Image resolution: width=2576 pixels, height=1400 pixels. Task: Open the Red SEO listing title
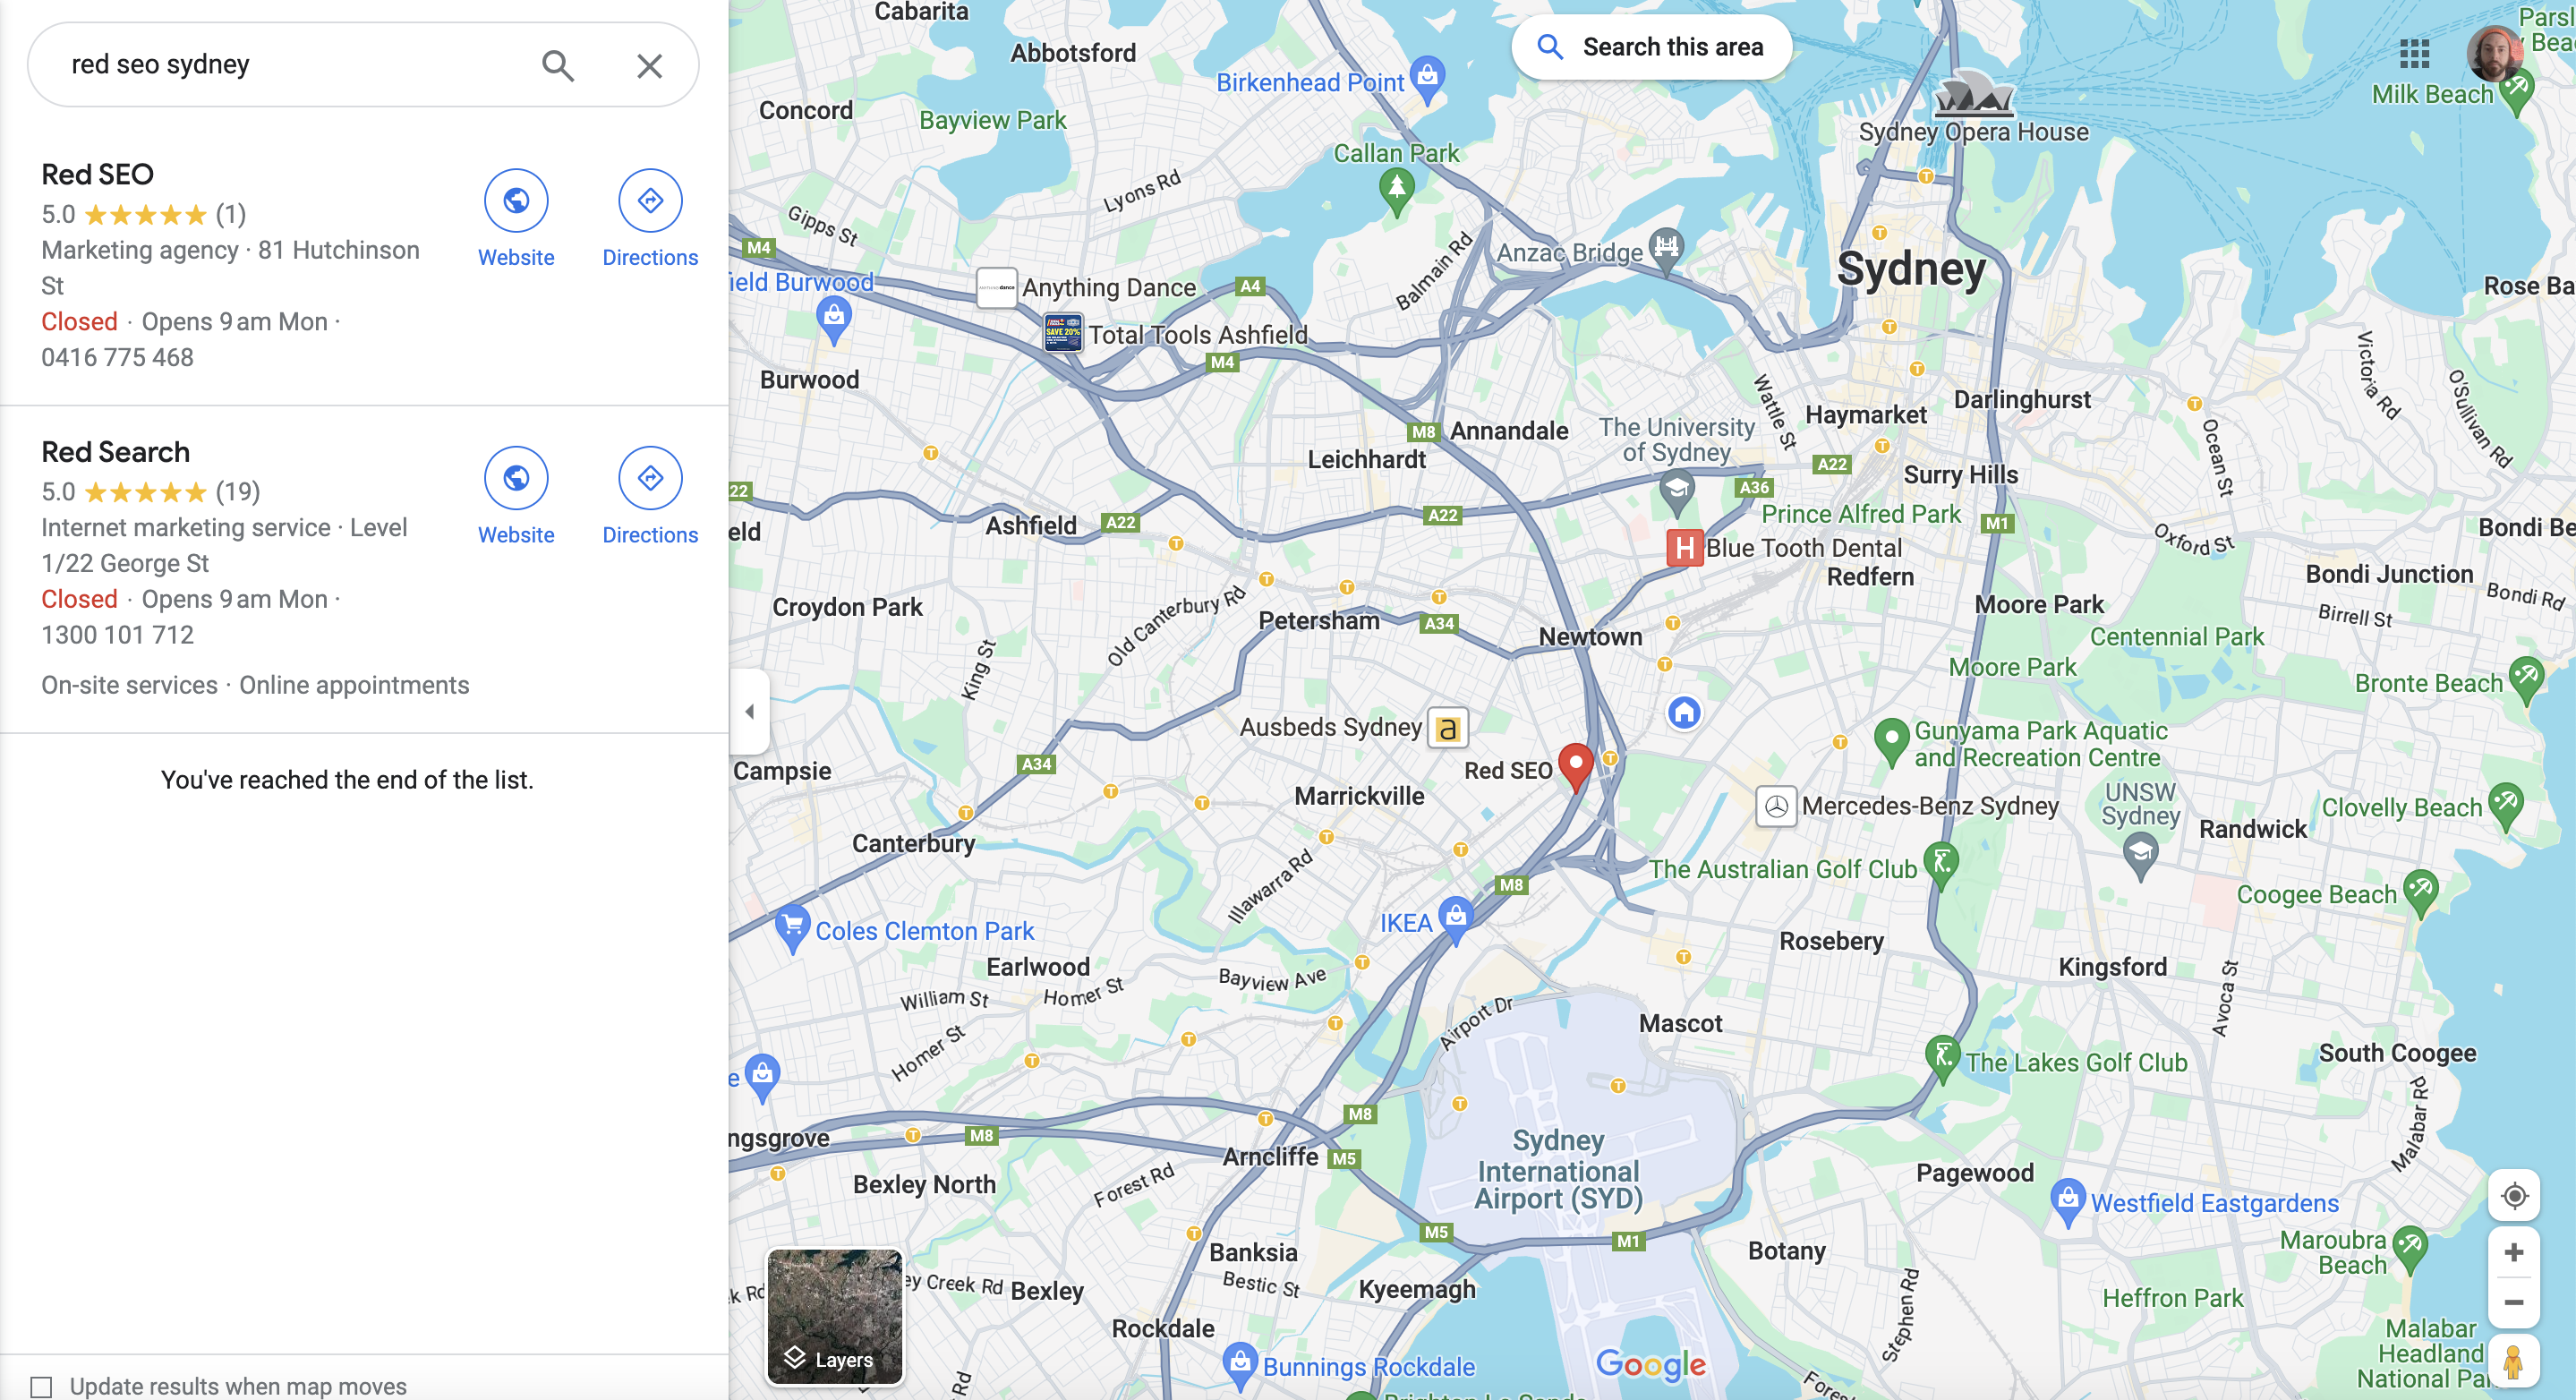click(97, 174)
